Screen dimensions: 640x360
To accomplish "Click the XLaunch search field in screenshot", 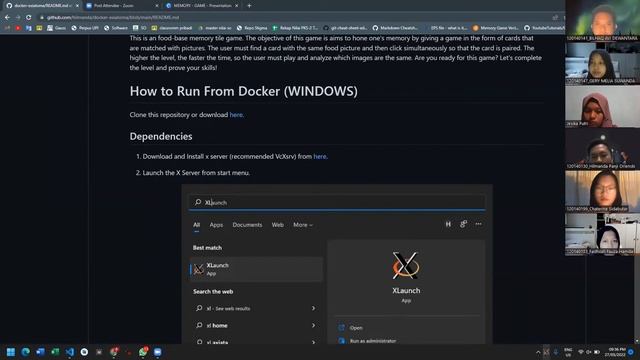I will (337, 202).
